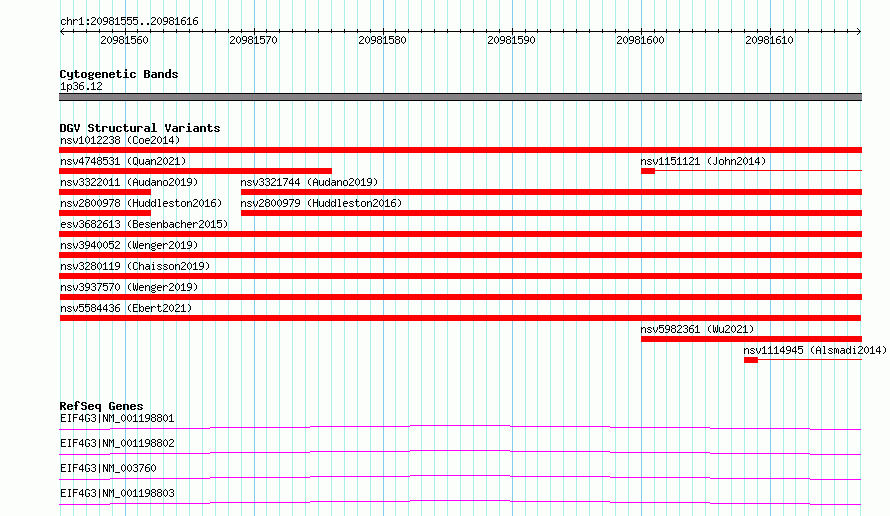Open variant nsv5584436 (Ebert2021) label
The height and width of the screenshot is (516, 890).
click(126, 308)
